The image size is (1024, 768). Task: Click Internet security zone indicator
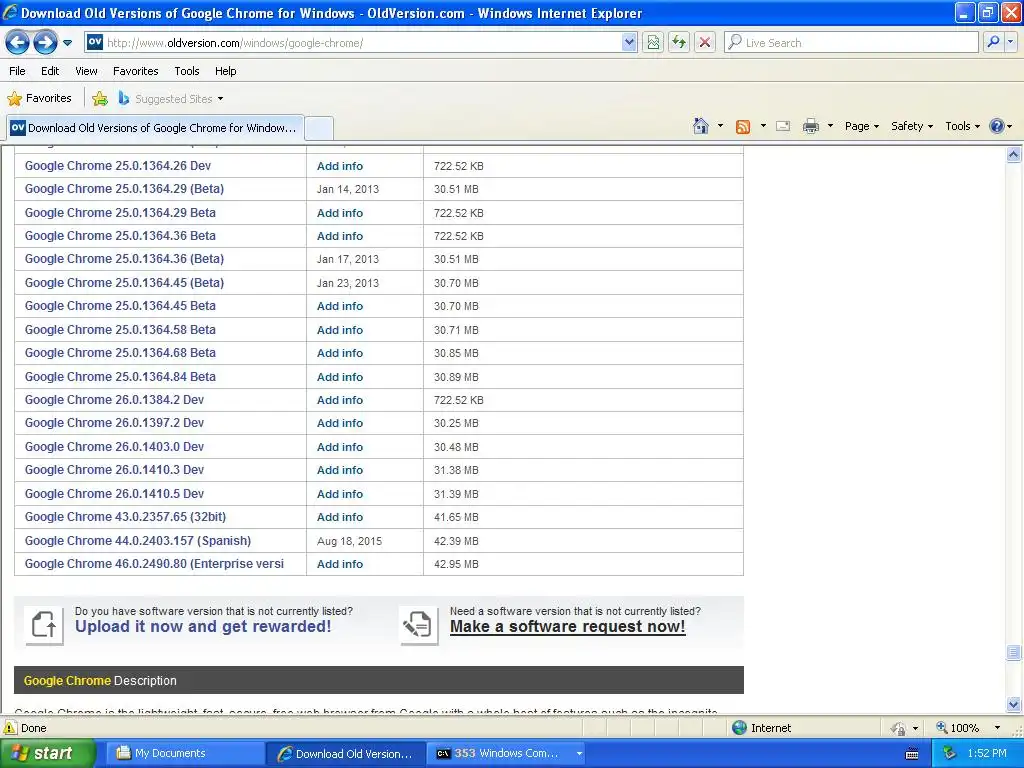(x=761, y=728)
